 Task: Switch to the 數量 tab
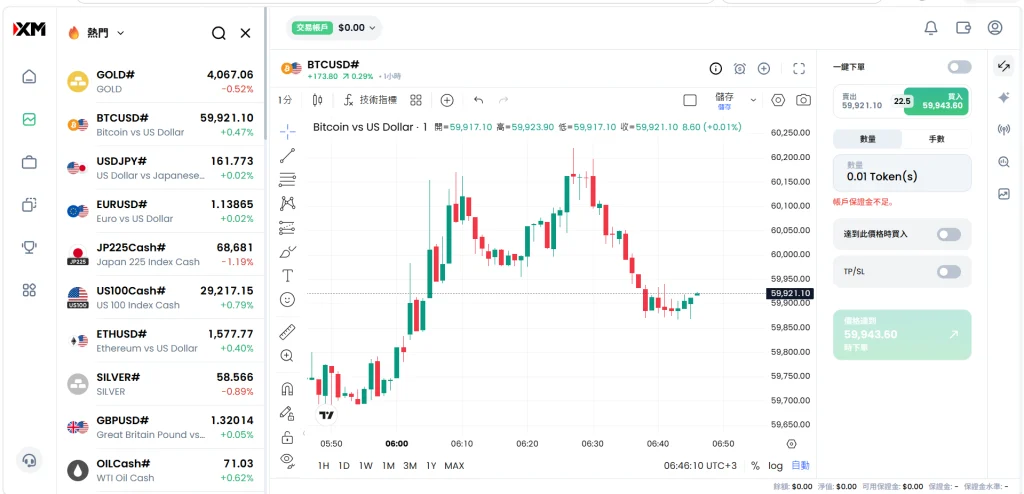pyautogui.click(x=868, y=139)
